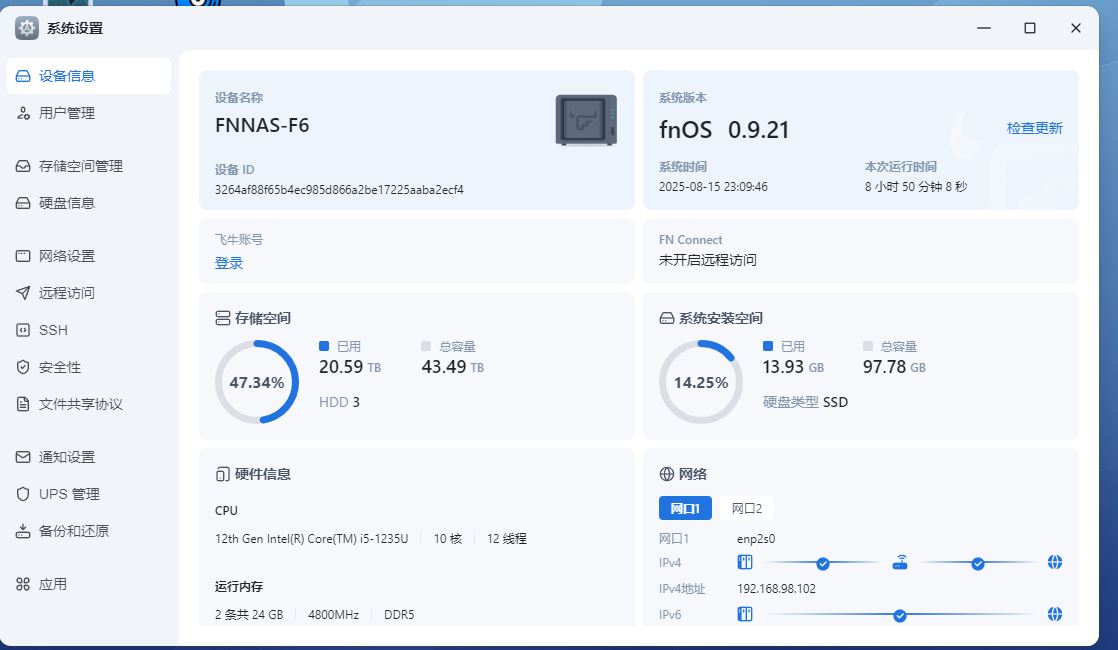The image size is (1118, 650).
Task: Click the hard disk info sidebar icon
Action: click(23, 203)
